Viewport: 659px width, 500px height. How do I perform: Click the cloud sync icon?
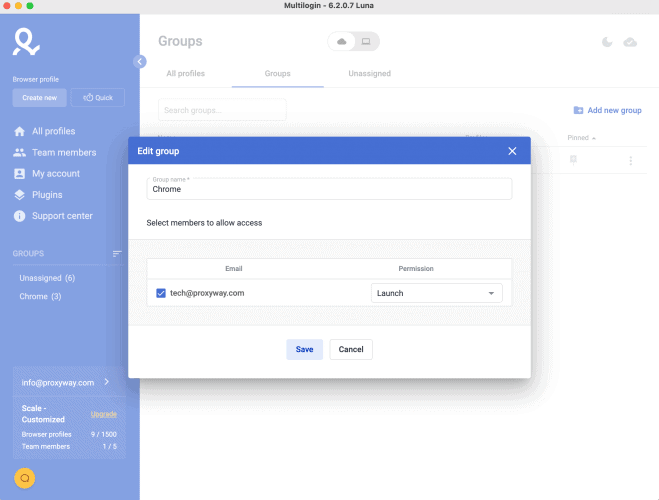(x=630, y=42)
